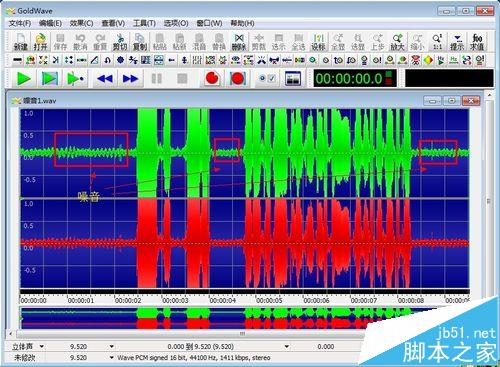Image resolution: width=500 pixels, height=367 pixels.
Task: Open the 编辑(E) menu
Action: [x=50, y=23]
